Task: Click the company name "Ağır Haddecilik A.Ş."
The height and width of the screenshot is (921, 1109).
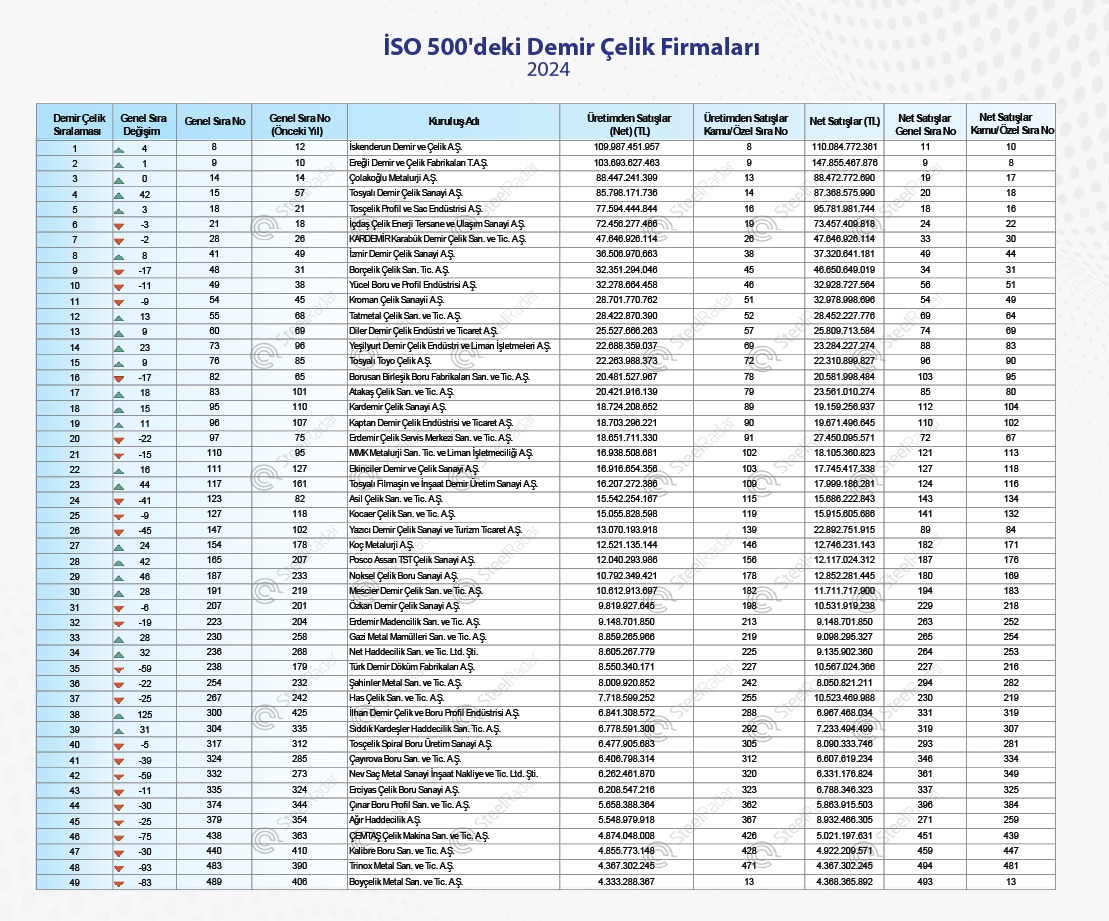Action: click(x=385, y=821)
